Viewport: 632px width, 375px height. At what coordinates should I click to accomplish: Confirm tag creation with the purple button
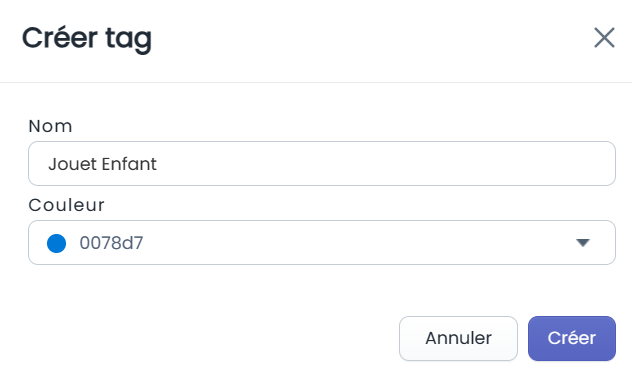point(572,338)
